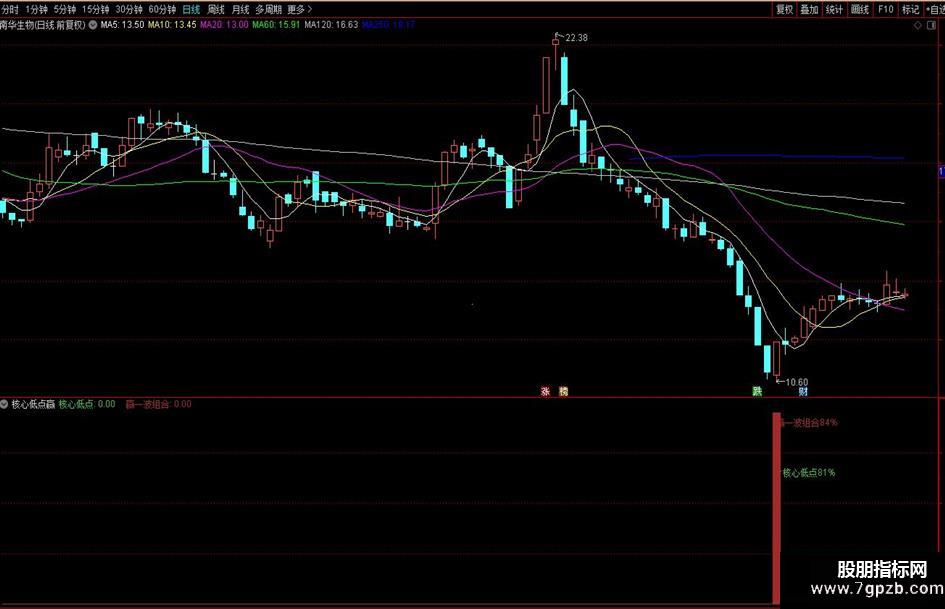Click the red 赢一波组合: 0.00 value
Viewport: 945px width, 609px height.
(x=158, y=404)
